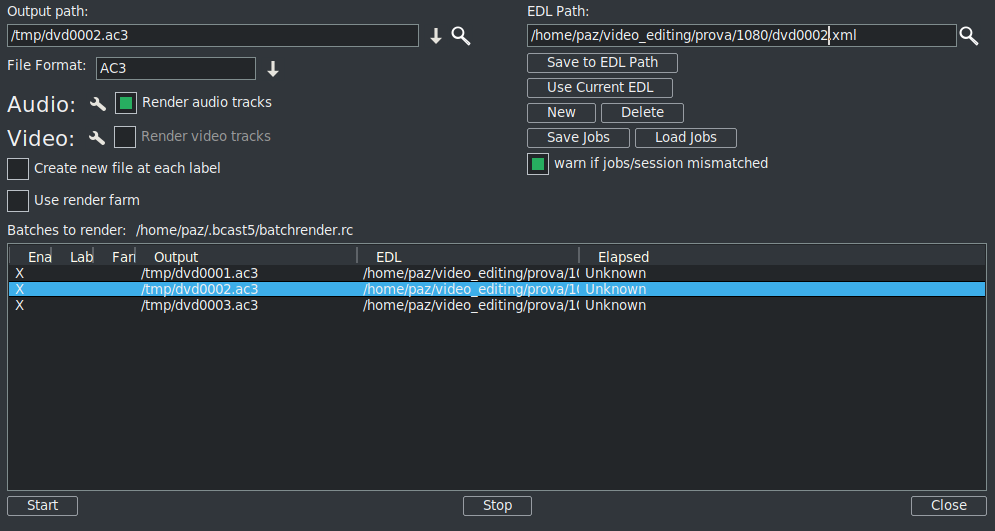Enable Render video tracks checkbox
995x531 pixels.
pos(125,137)
